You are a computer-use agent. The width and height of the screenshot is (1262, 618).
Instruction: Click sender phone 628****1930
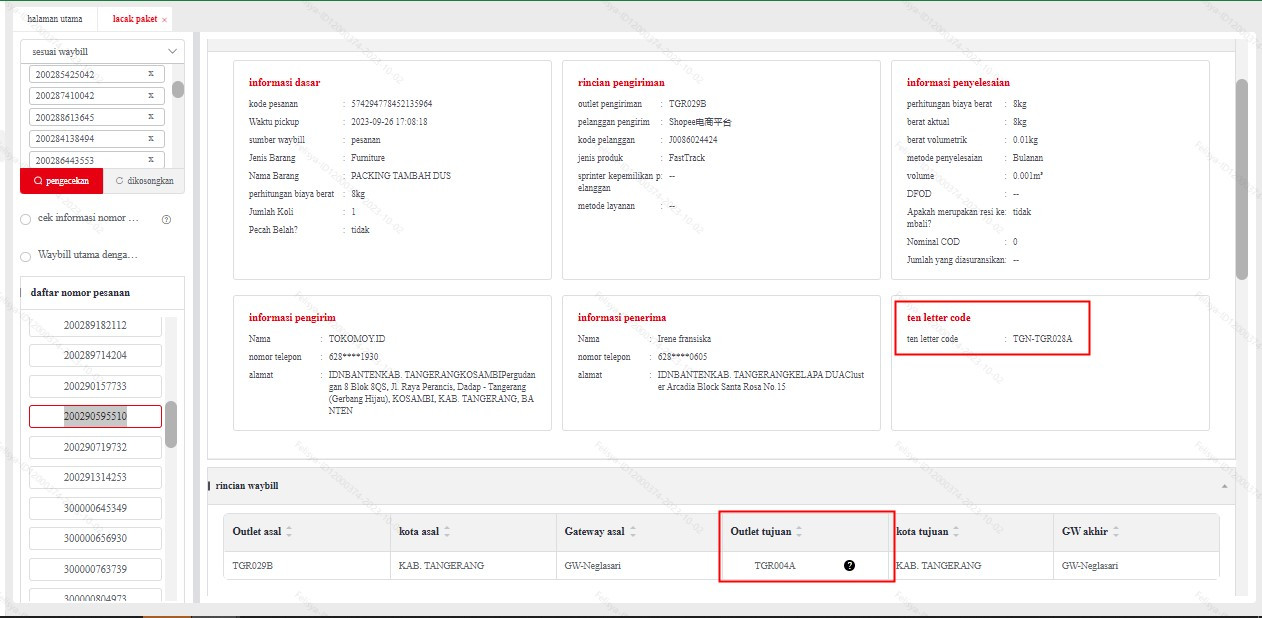point(353,356)
